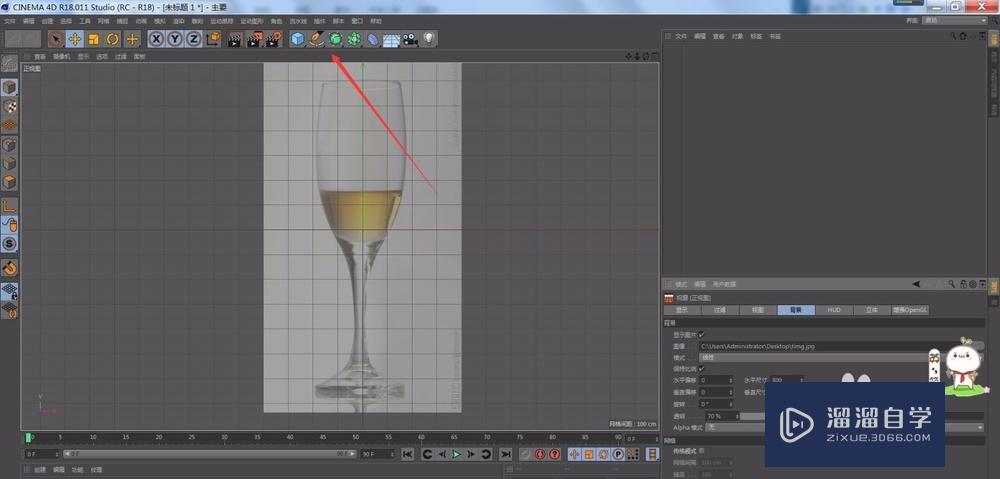Toggle the legacy mode checkbox
1000x479 pixels.
pos(702,451)
